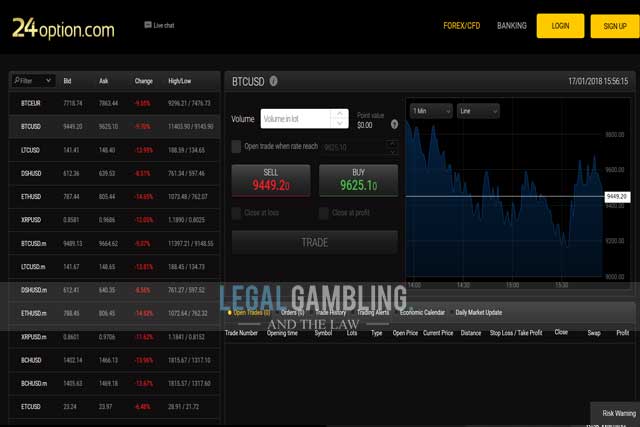Click the BTCUSD info icon
The width and height of the screenshot is (640, 427).
click(x=273, y=81)
